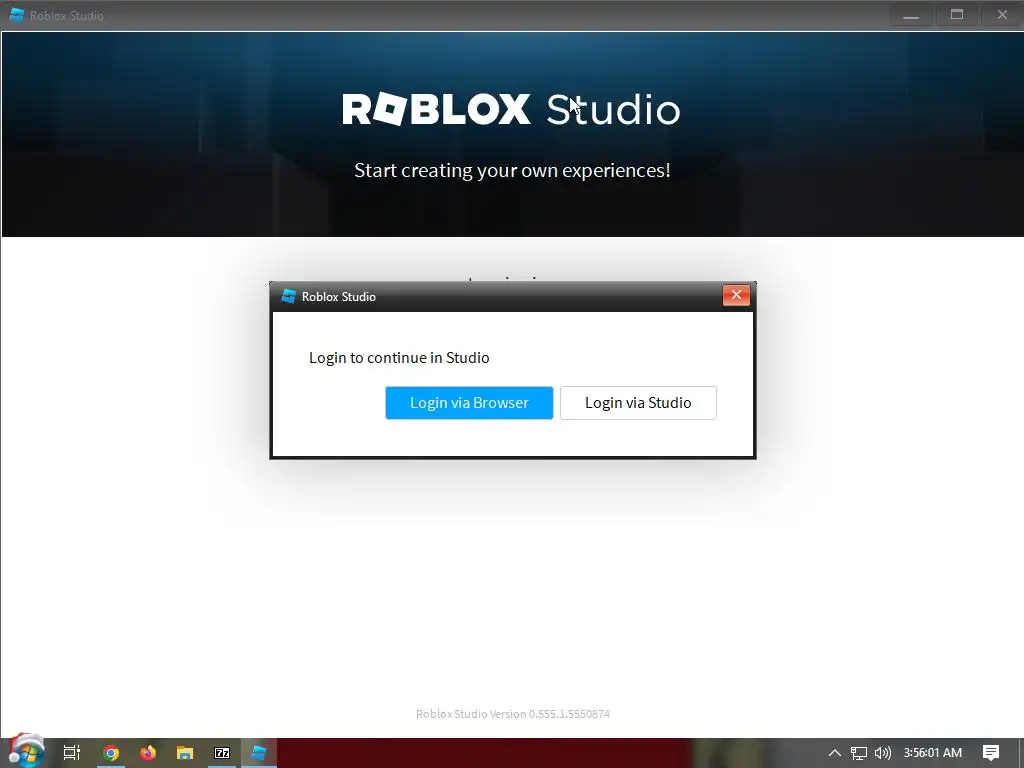Click the main window title bar Roblox icon
The width and height of the screenshot is (1024, 768).
16,15
